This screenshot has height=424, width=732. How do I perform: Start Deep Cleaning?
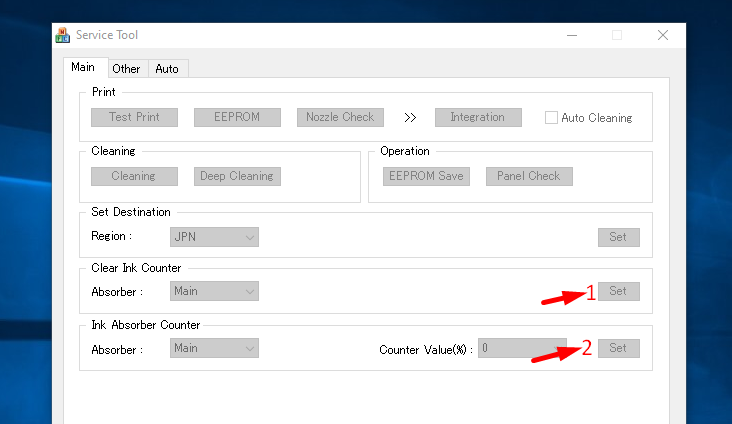237,176
